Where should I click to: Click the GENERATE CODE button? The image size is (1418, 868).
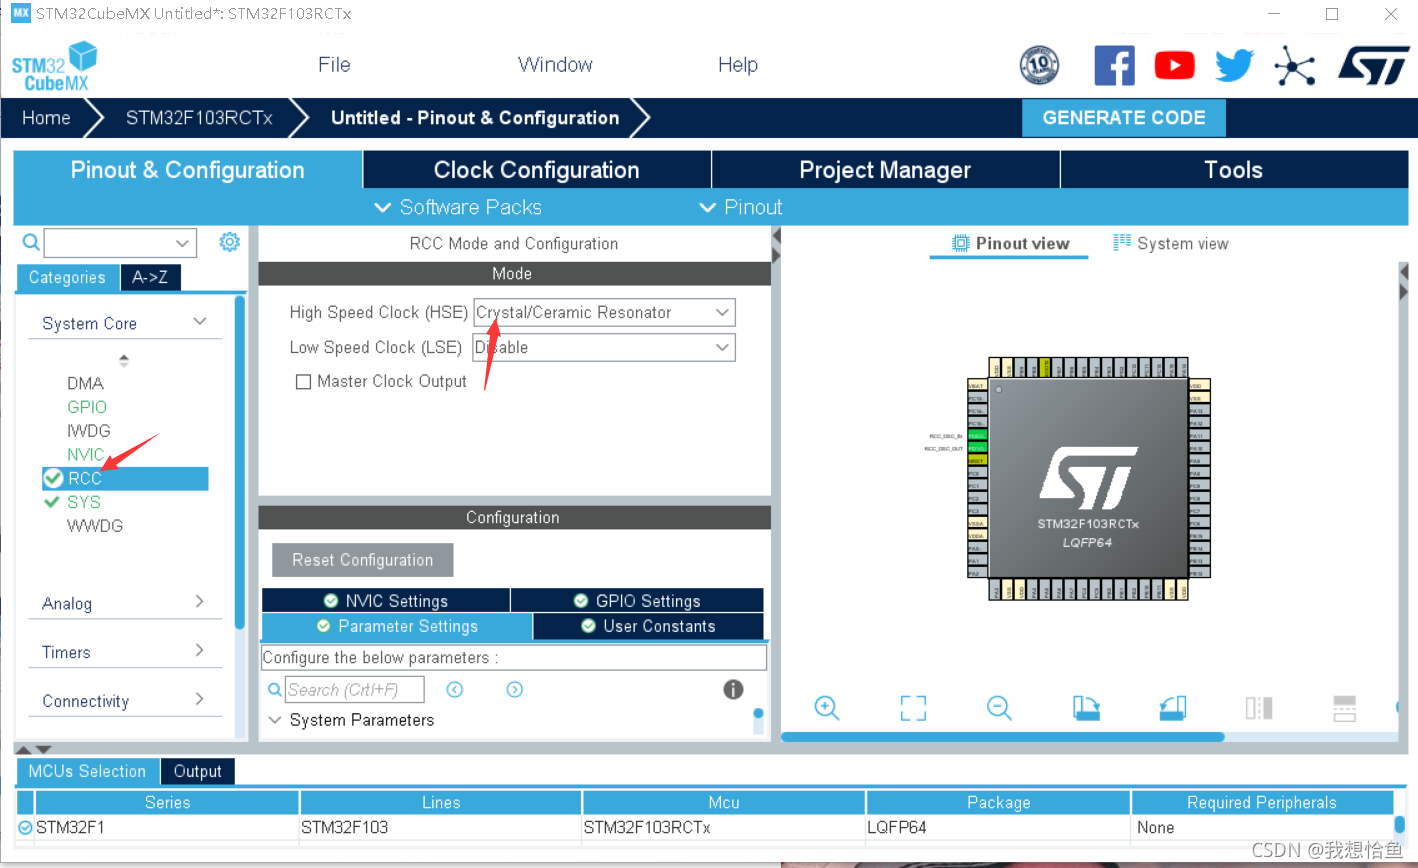(1124, 118)
